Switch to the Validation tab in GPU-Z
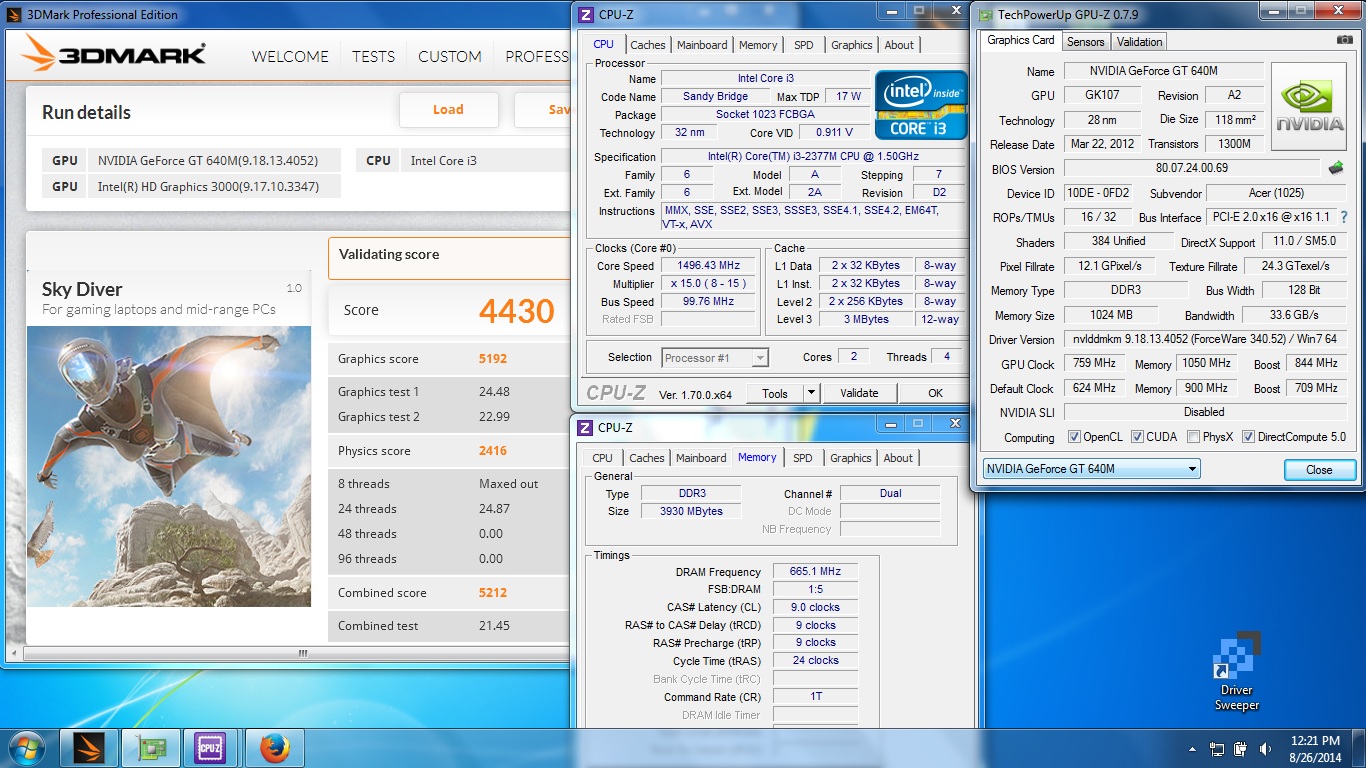The width and height of the screenshot is (1366, 768). [1139, 42]
